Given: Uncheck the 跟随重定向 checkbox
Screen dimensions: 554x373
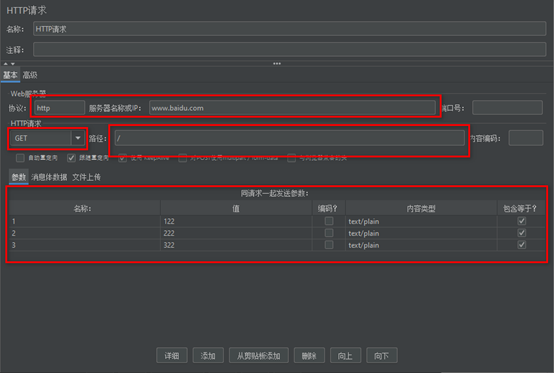Looking at the screenshot, I should [x=71, y=158].
